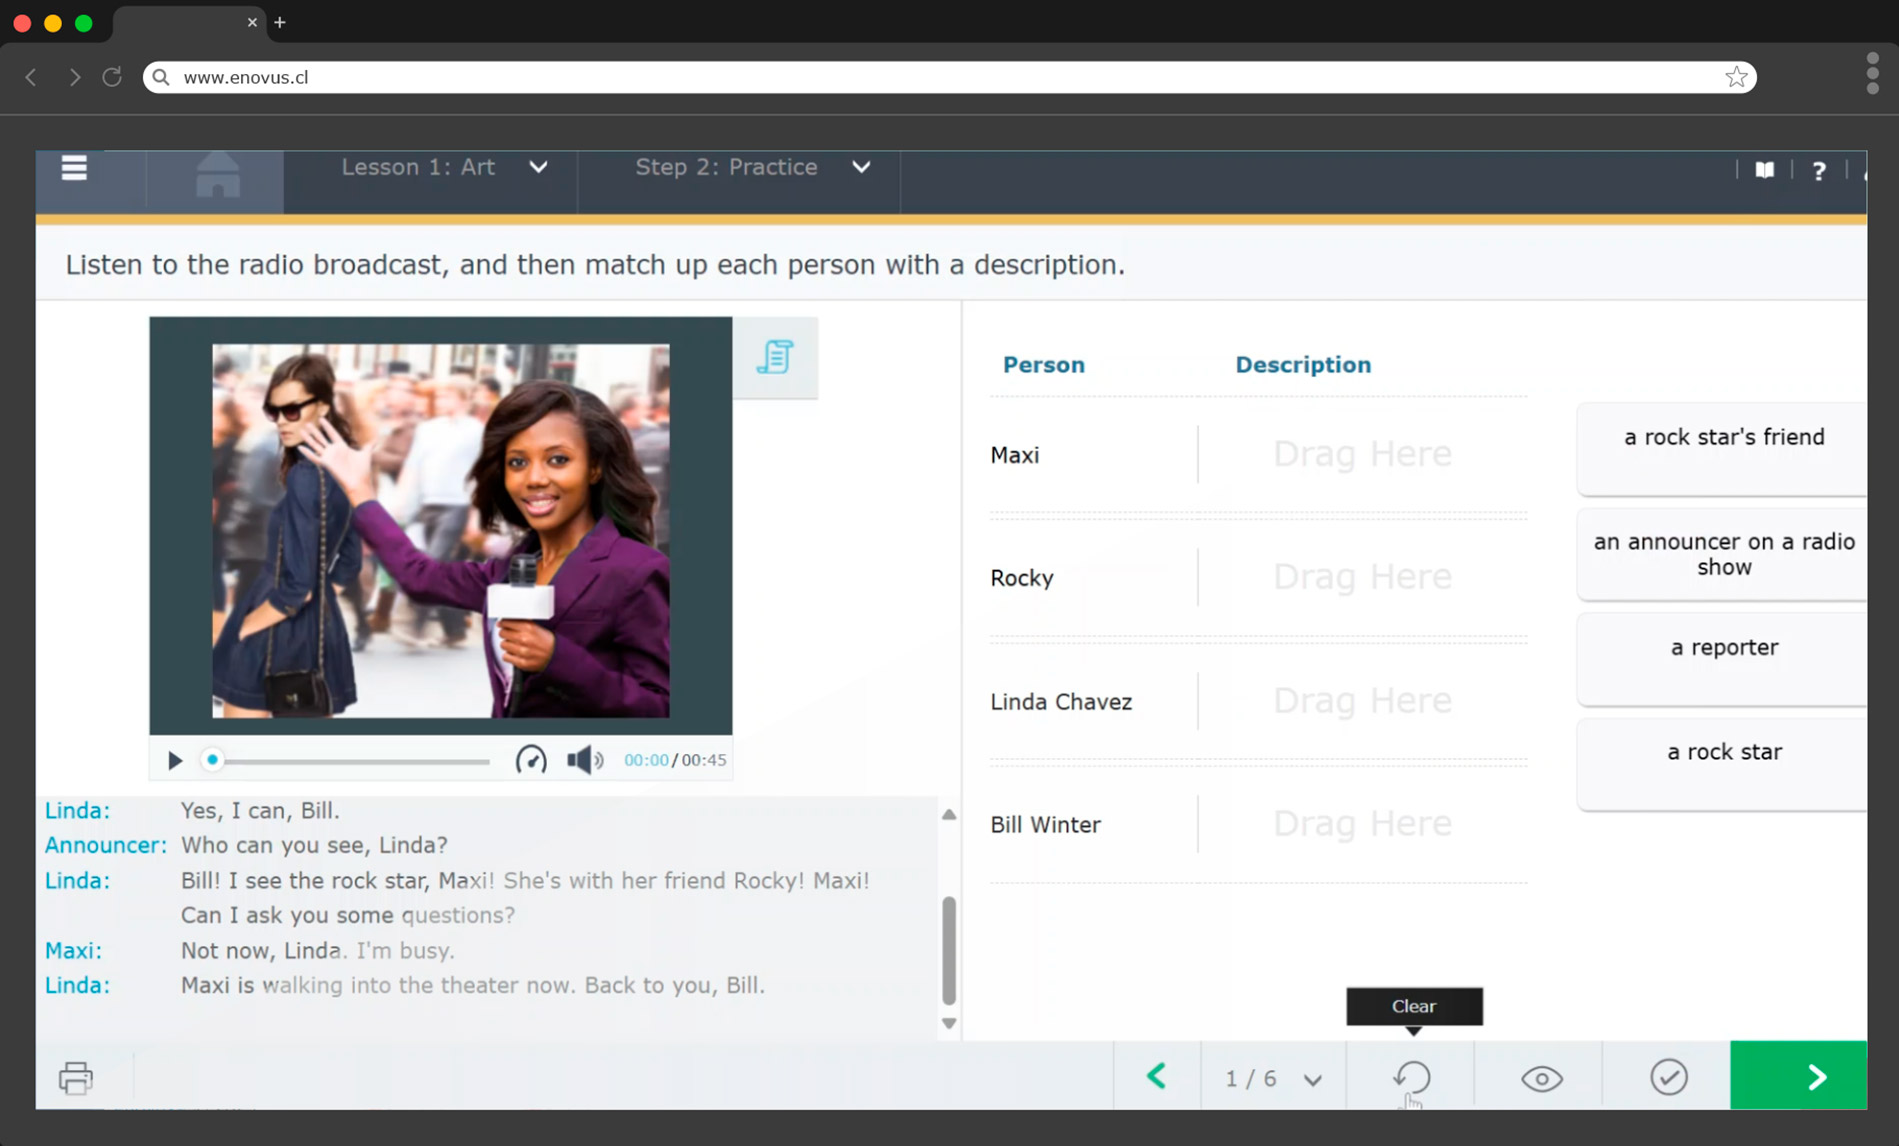This screenshot has width=1899, height=1146.
Task: Clear answers with reset icon
Action: (x=1411, y=1077)
